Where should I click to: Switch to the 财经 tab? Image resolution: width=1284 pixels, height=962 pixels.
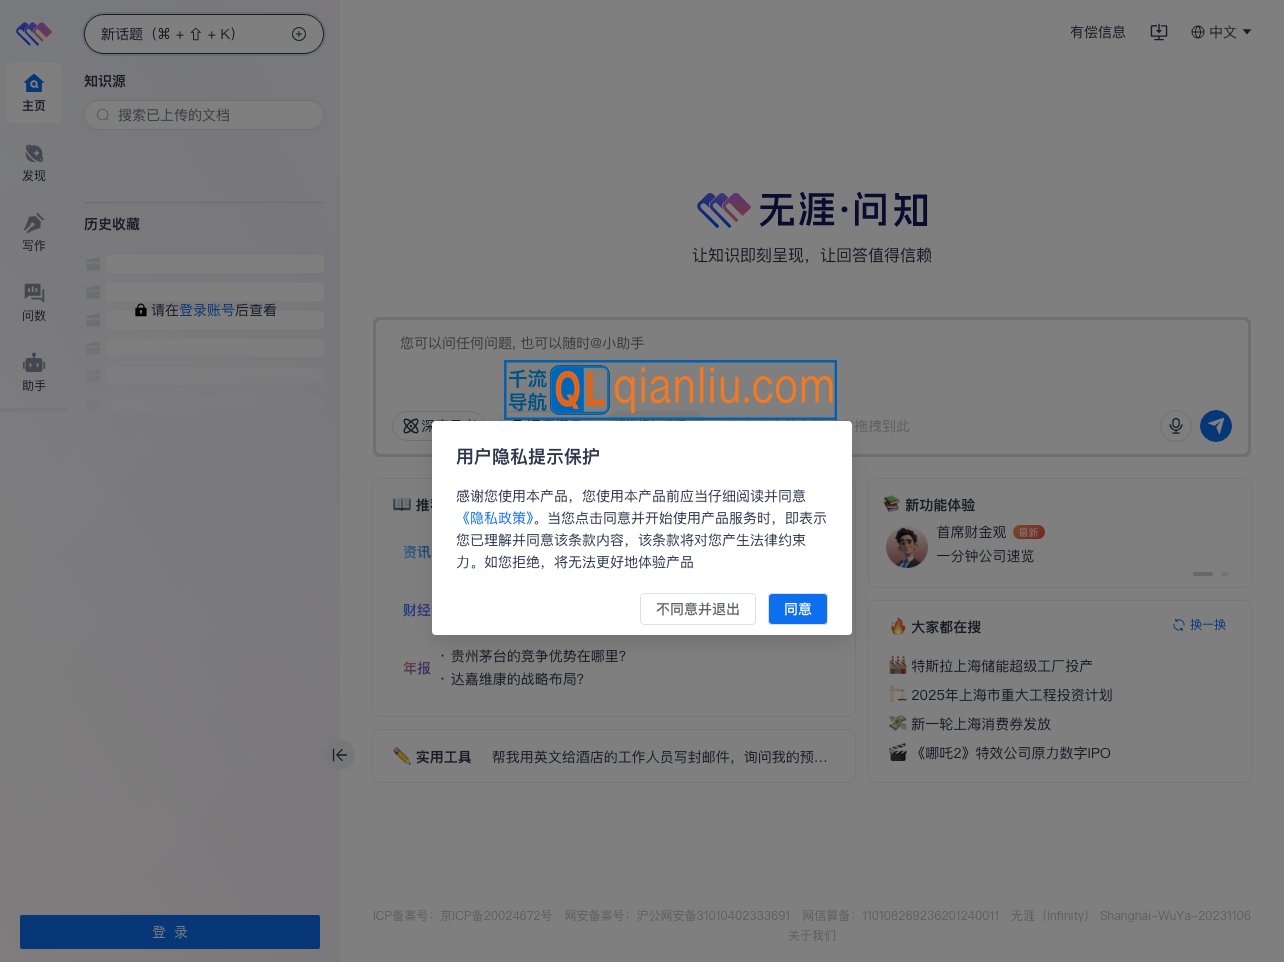[417, 610]
